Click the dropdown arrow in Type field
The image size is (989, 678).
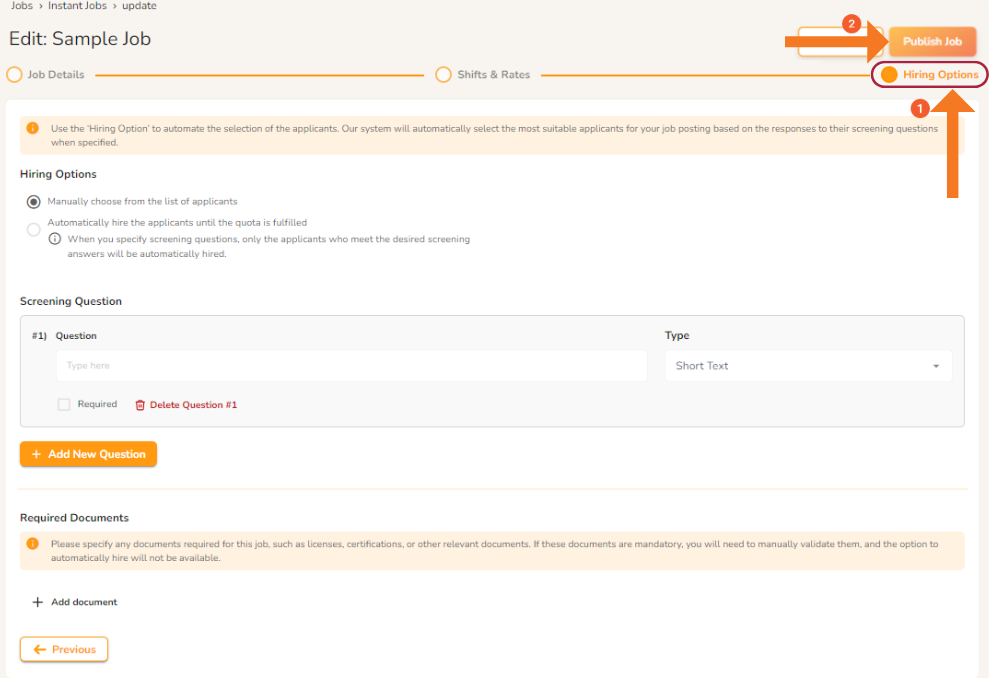pyautogui.click(x=936, y=366)
